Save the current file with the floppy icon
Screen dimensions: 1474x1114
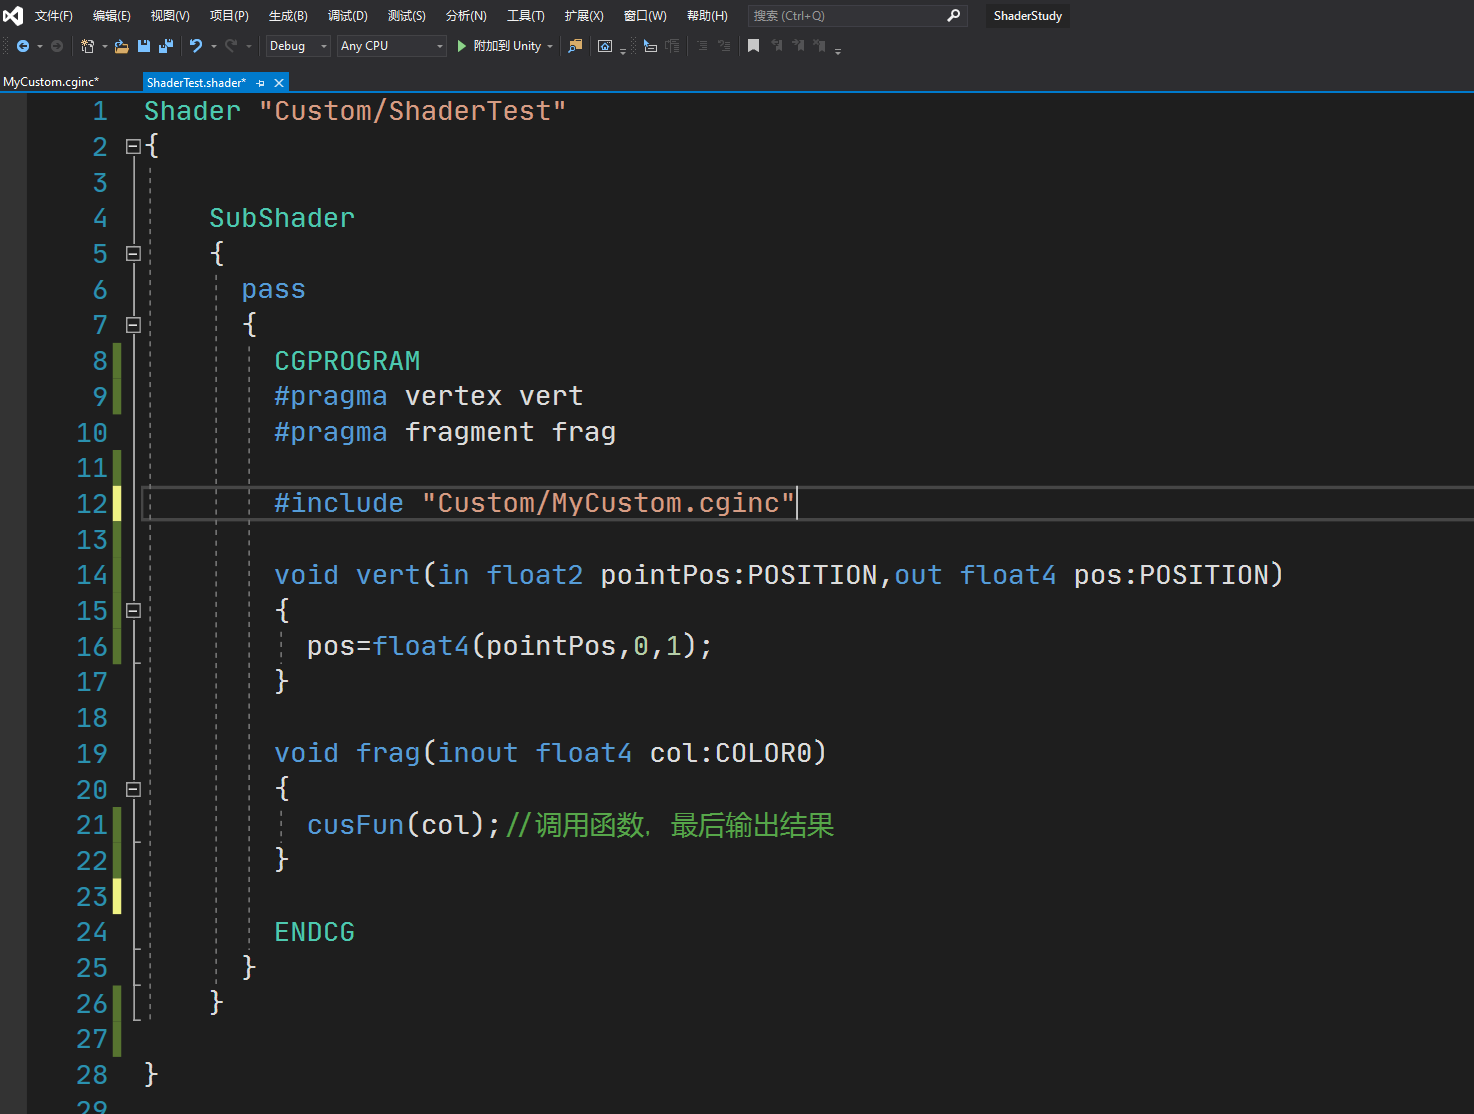[x=144, y=46]
